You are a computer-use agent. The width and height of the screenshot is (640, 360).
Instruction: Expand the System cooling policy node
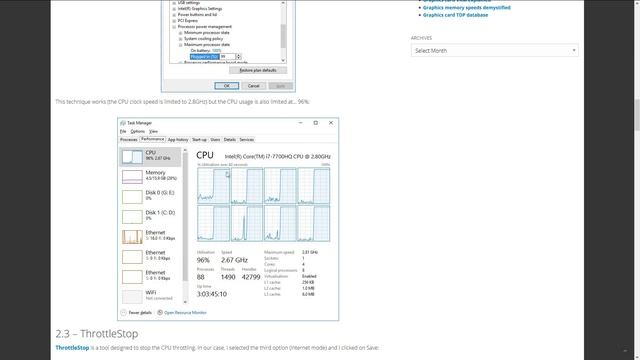point(180,38)
